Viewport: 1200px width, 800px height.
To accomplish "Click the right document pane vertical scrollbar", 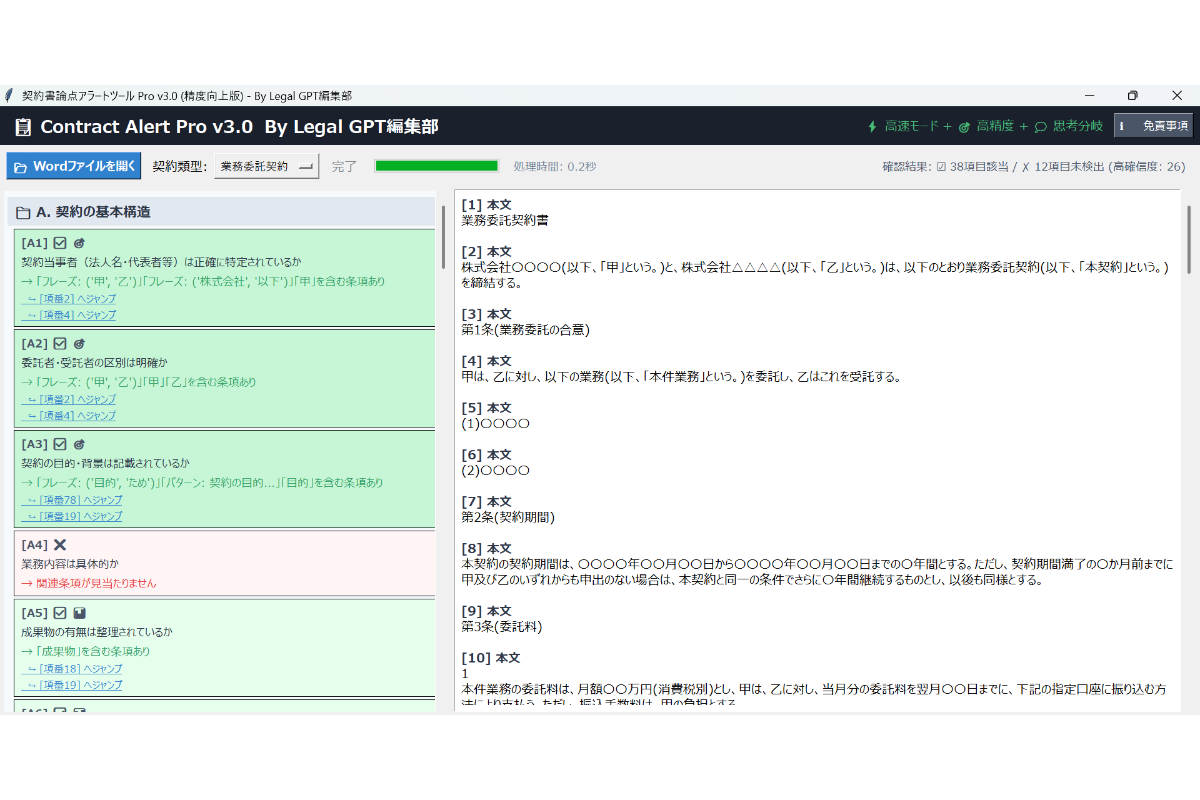I will (1188, 240).
